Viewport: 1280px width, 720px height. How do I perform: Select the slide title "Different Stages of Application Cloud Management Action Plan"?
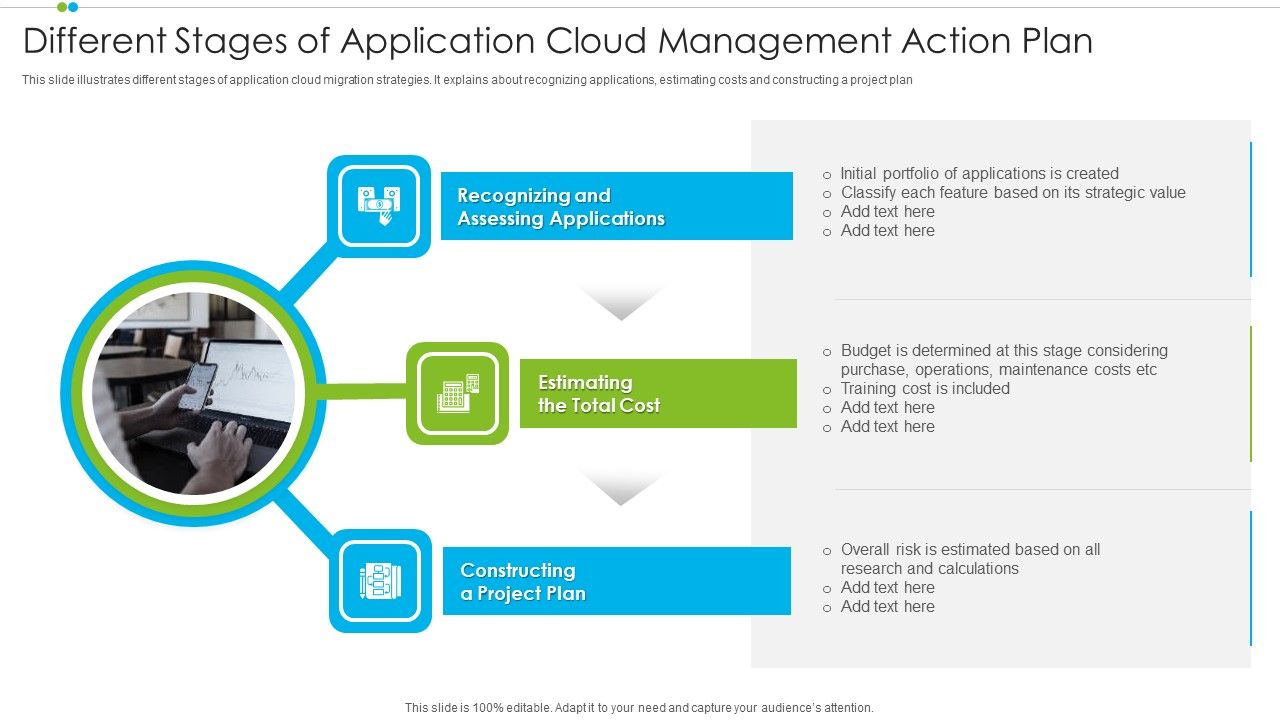pos(558,41)
